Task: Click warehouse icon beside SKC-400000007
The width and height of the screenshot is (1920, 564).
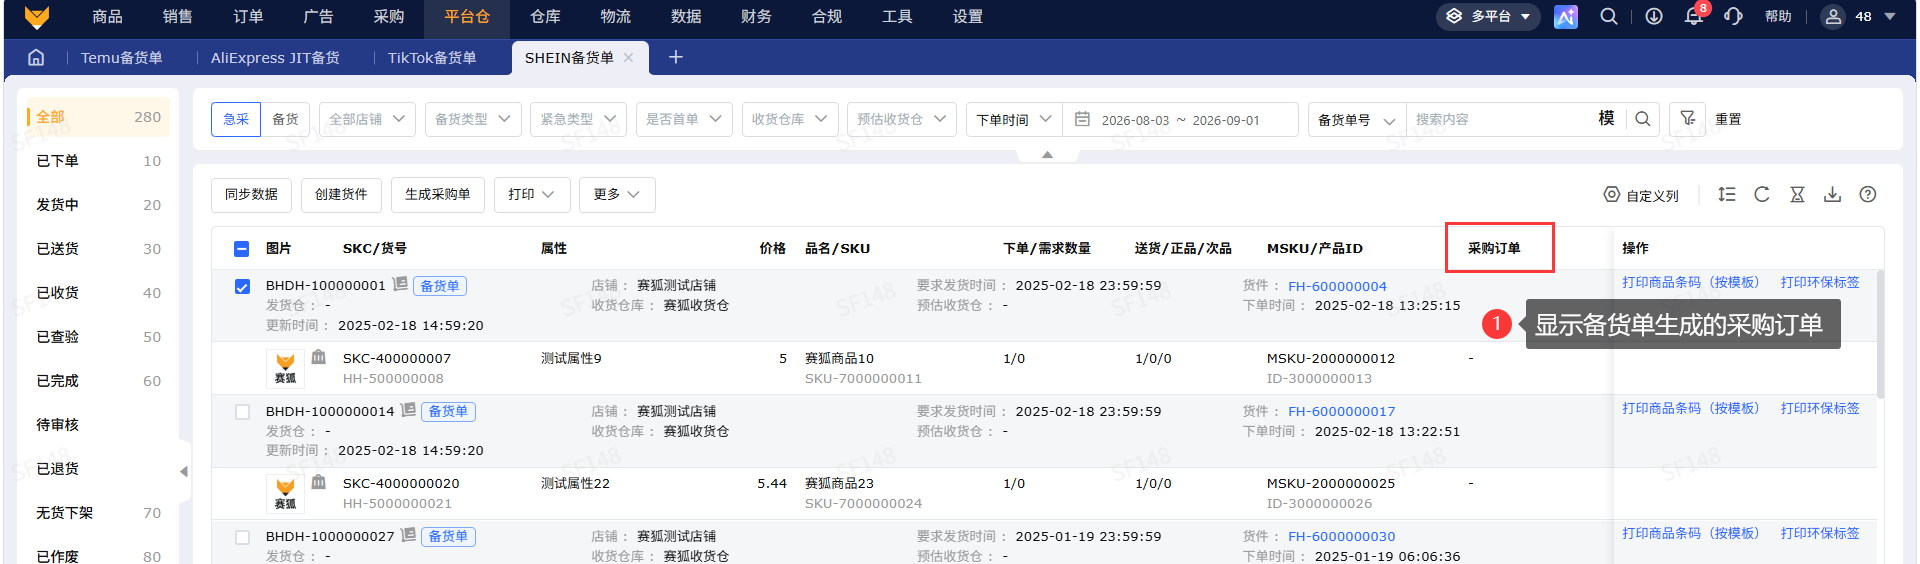Action: tap(319, 357)
